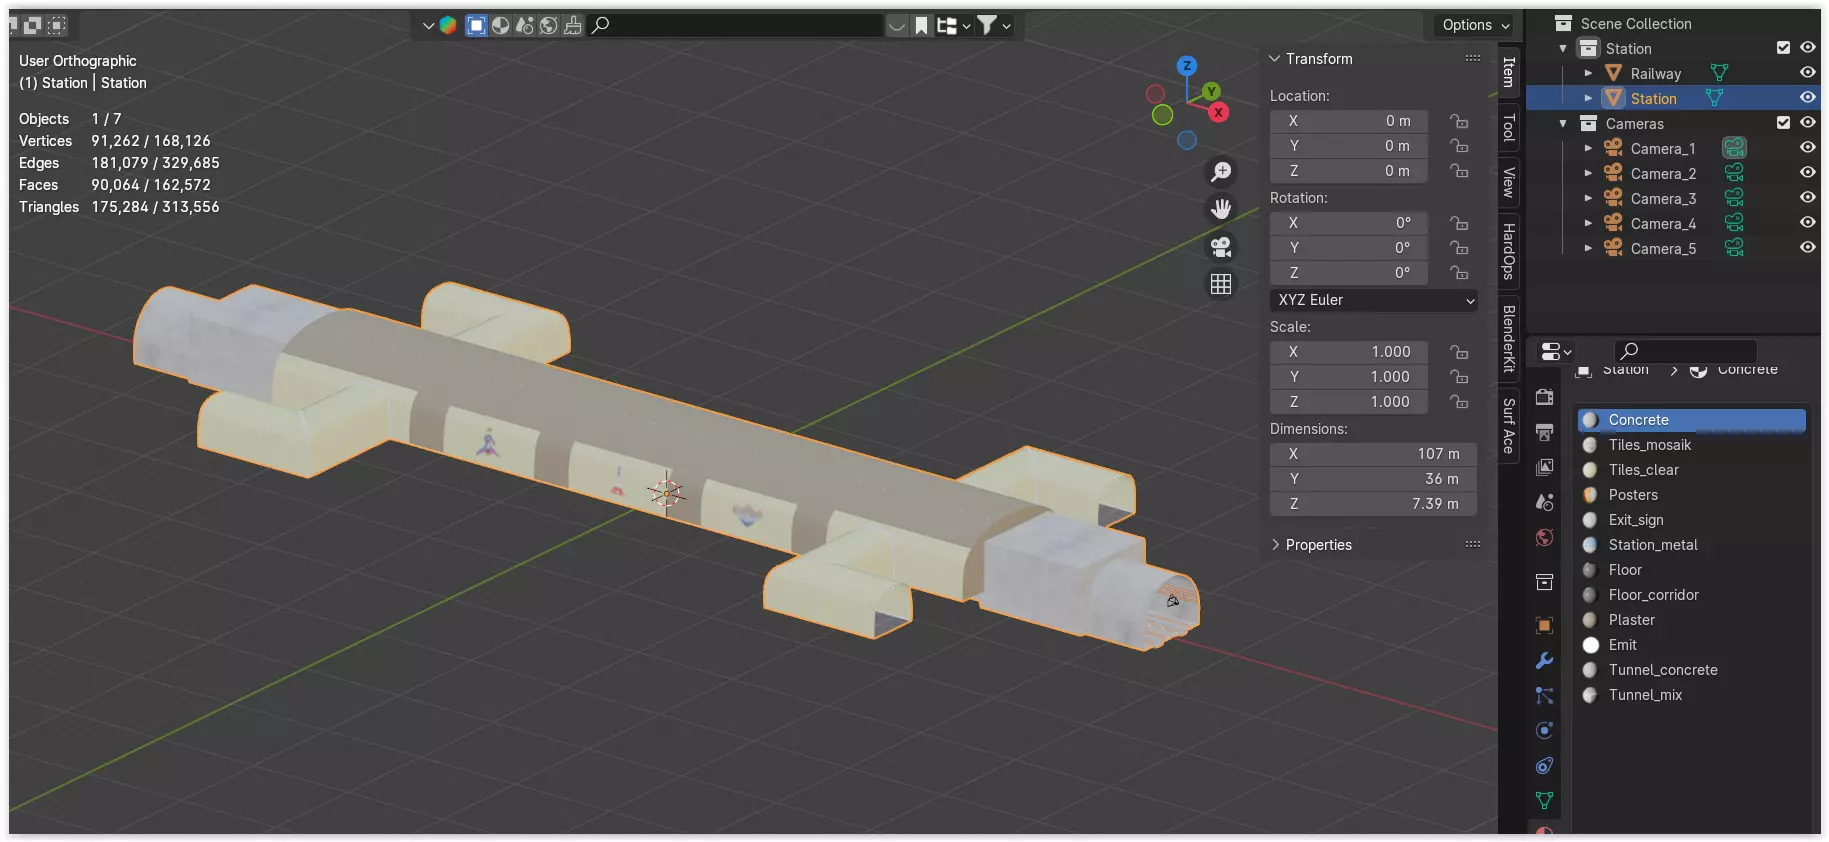The image size is (1829, 842).
Task: Lock the Scale Y value
Action: pos(1460,377)
